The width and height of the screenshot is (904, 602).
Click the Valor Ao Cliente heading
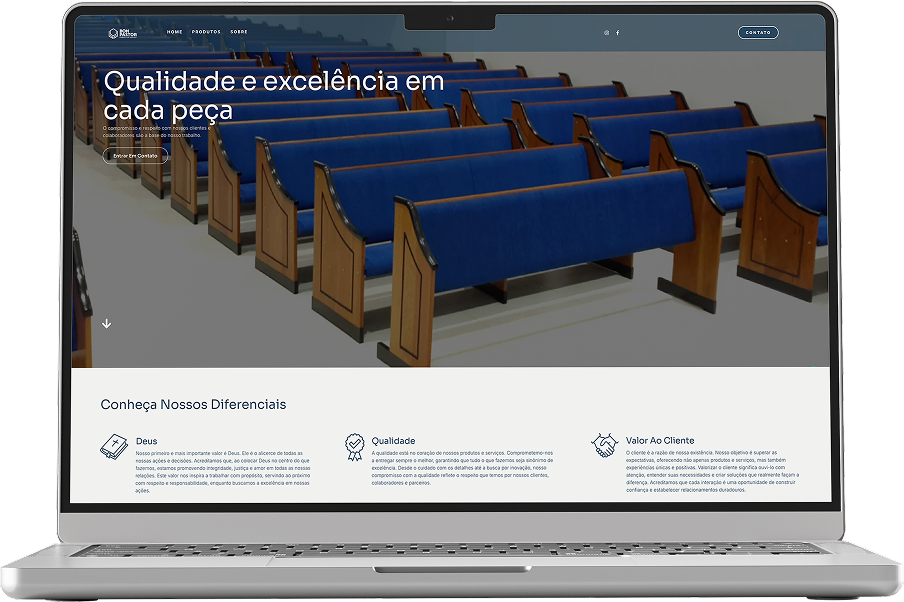coord(659,440)
